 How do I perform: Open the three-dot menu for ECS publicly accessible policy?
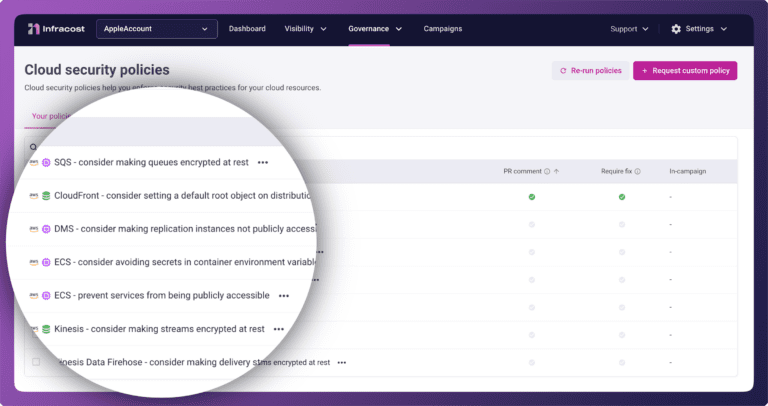(284, 296)
